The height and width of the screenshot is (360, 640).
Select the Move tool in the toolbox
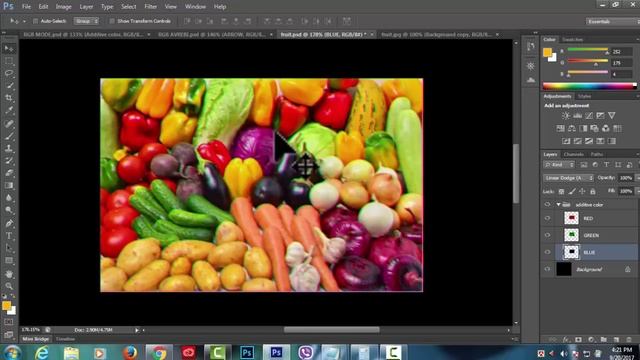tap(9, 49)
